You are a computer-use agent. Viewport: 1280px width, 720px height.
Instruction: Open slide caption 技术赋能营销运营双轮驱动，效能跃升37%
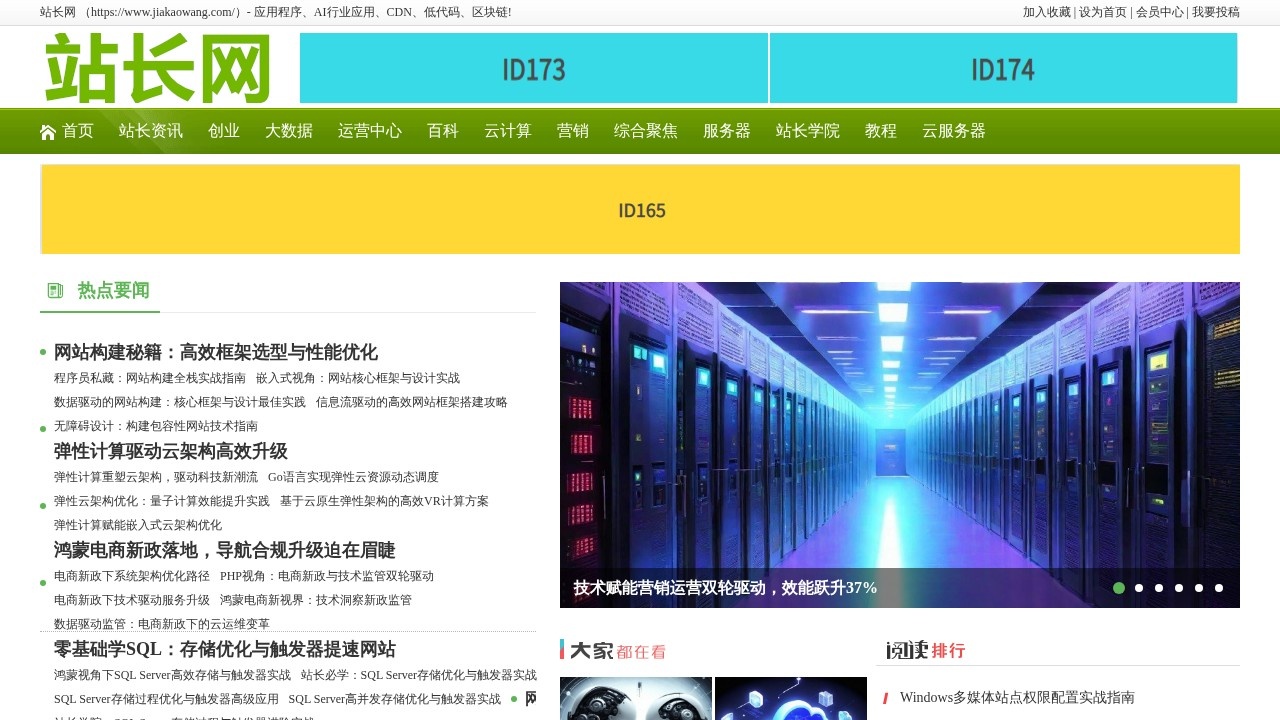(725, 588)
